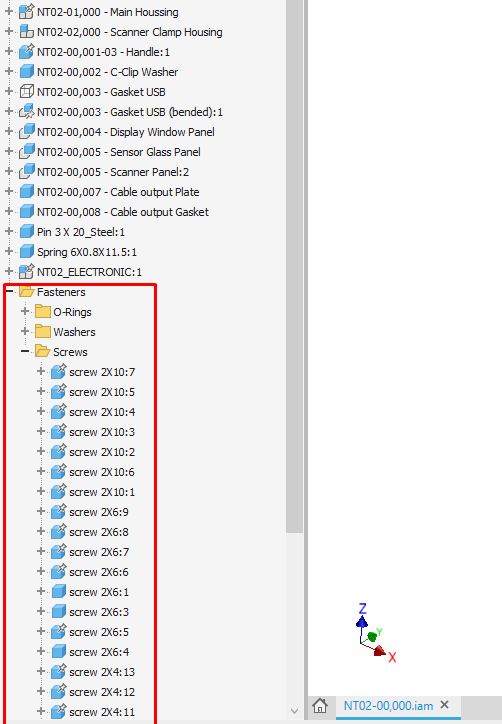Click the Scanner Clamp Housing assembly icon
Screen dimensions: 502x724
(27, 32)
